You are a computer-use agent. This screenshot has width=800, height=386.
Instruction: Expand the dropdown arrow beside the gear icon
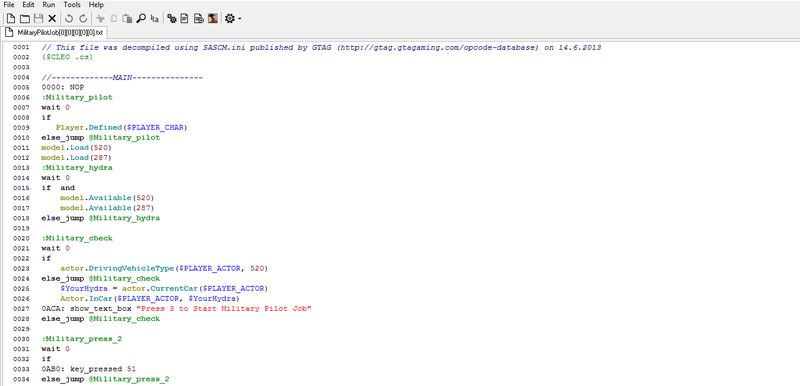(239, 19)
